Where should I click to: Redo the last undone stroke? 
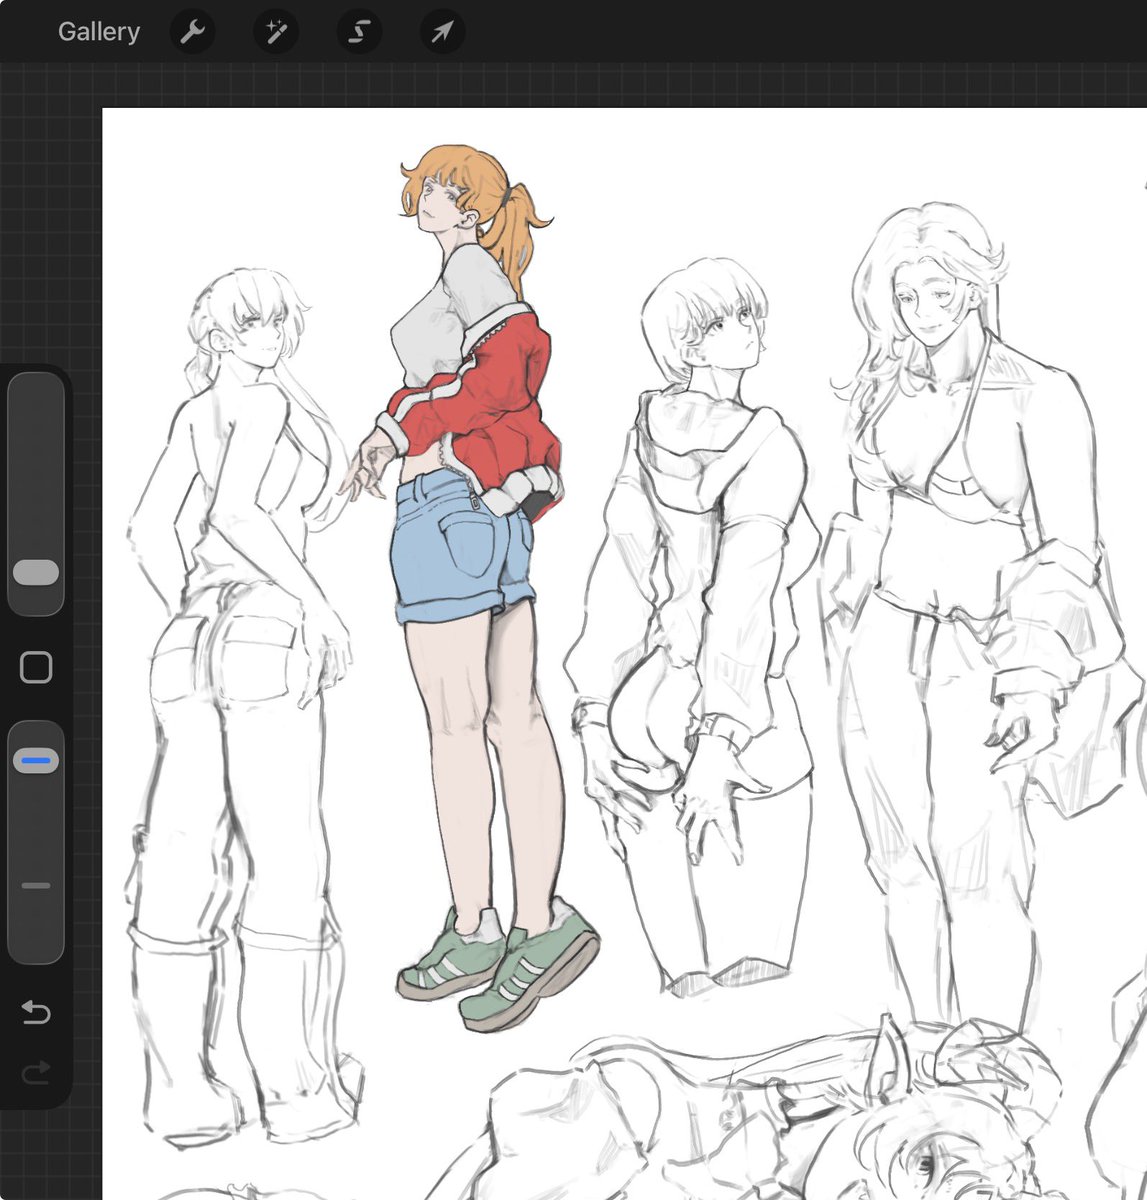tap(36, 1075)
